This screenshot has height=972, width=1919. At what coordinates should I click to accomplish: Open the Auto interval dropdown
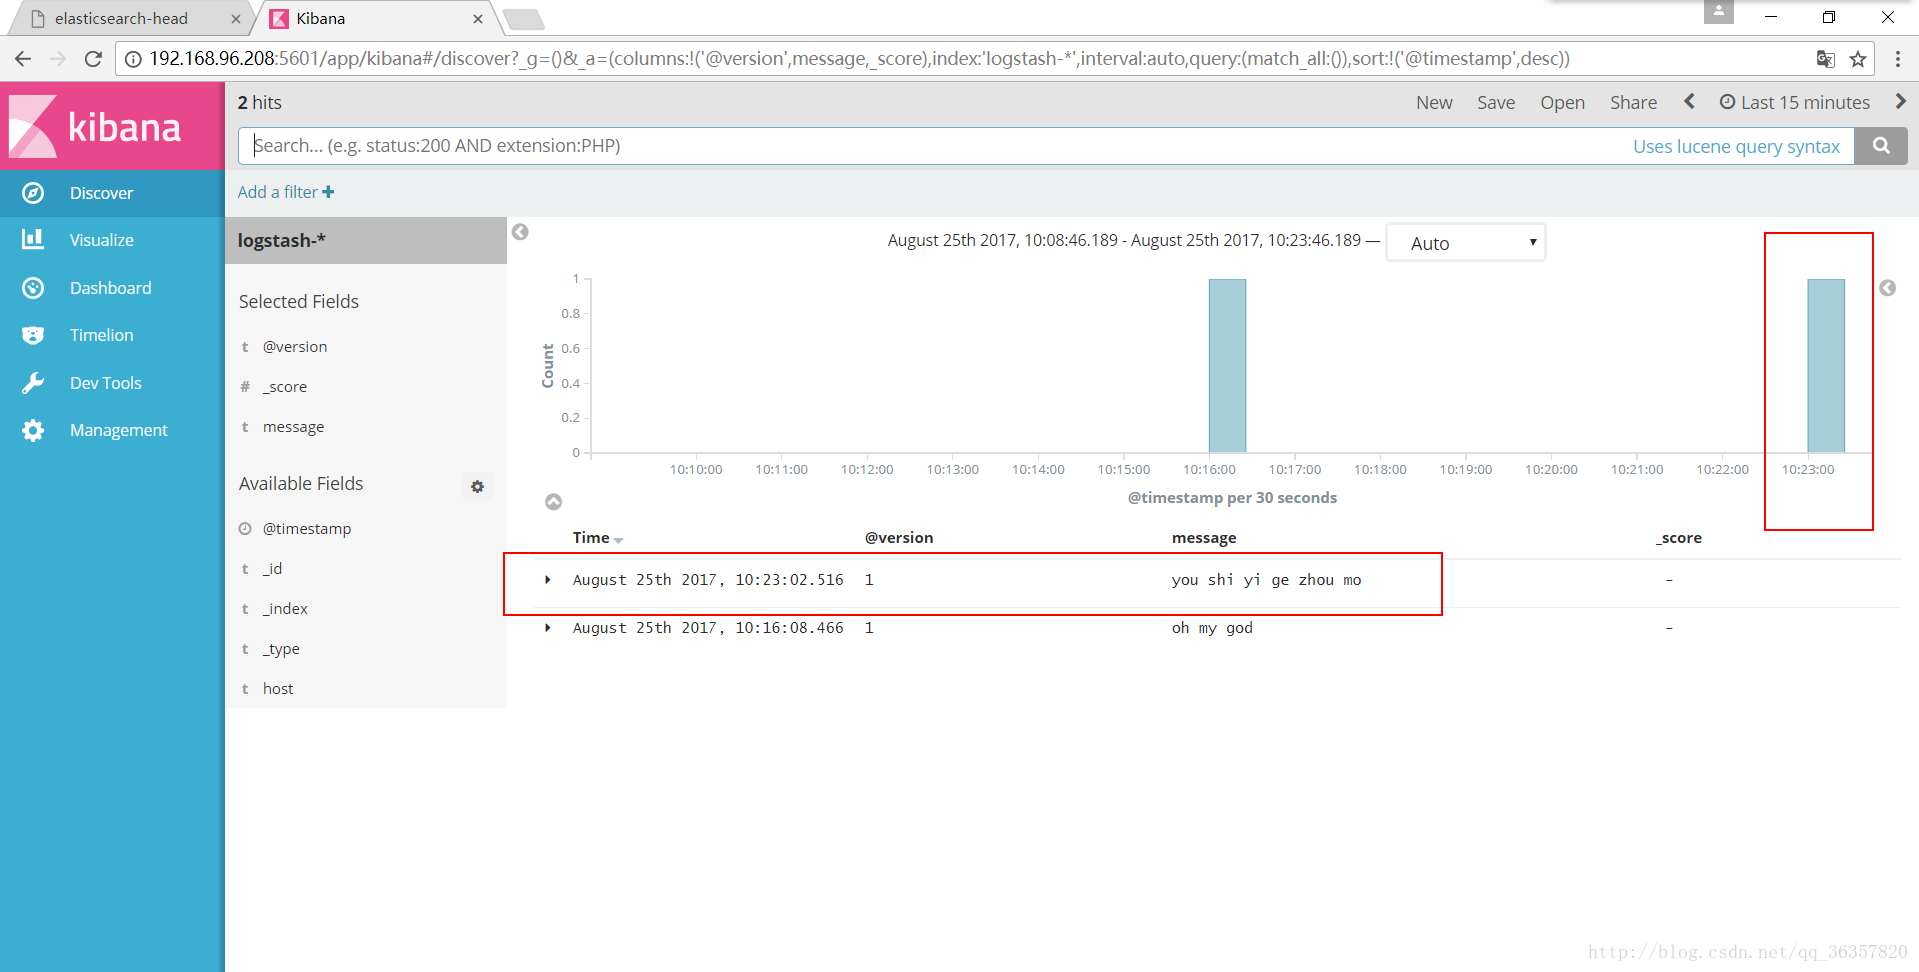[1465, 243]
